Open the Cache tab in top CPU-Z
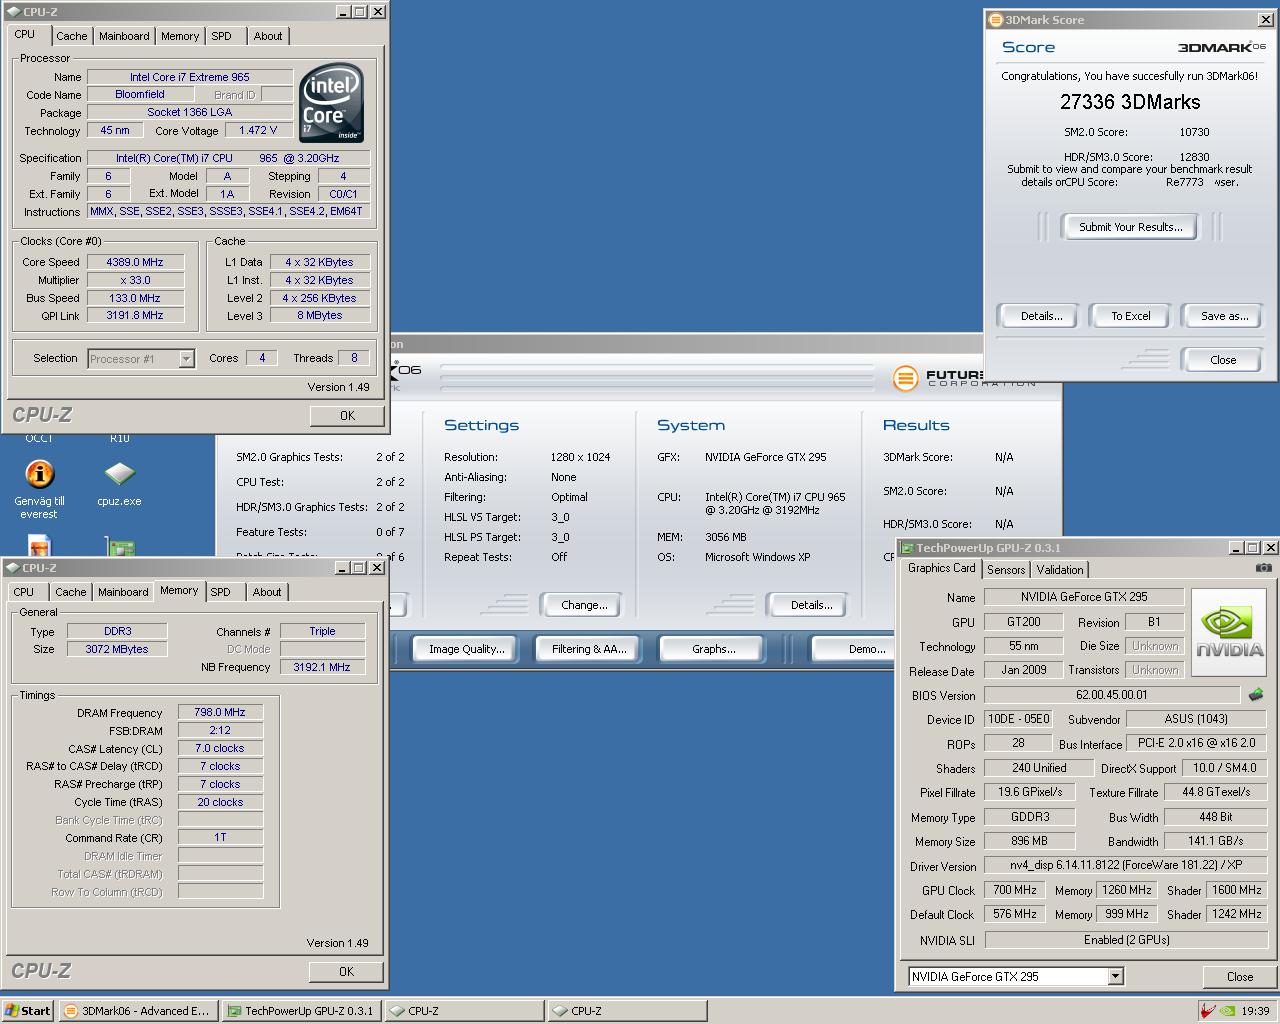Image resolution: width=1280 pixels, height=1024 pixels. pyautogui.click(x=71, y=36)
